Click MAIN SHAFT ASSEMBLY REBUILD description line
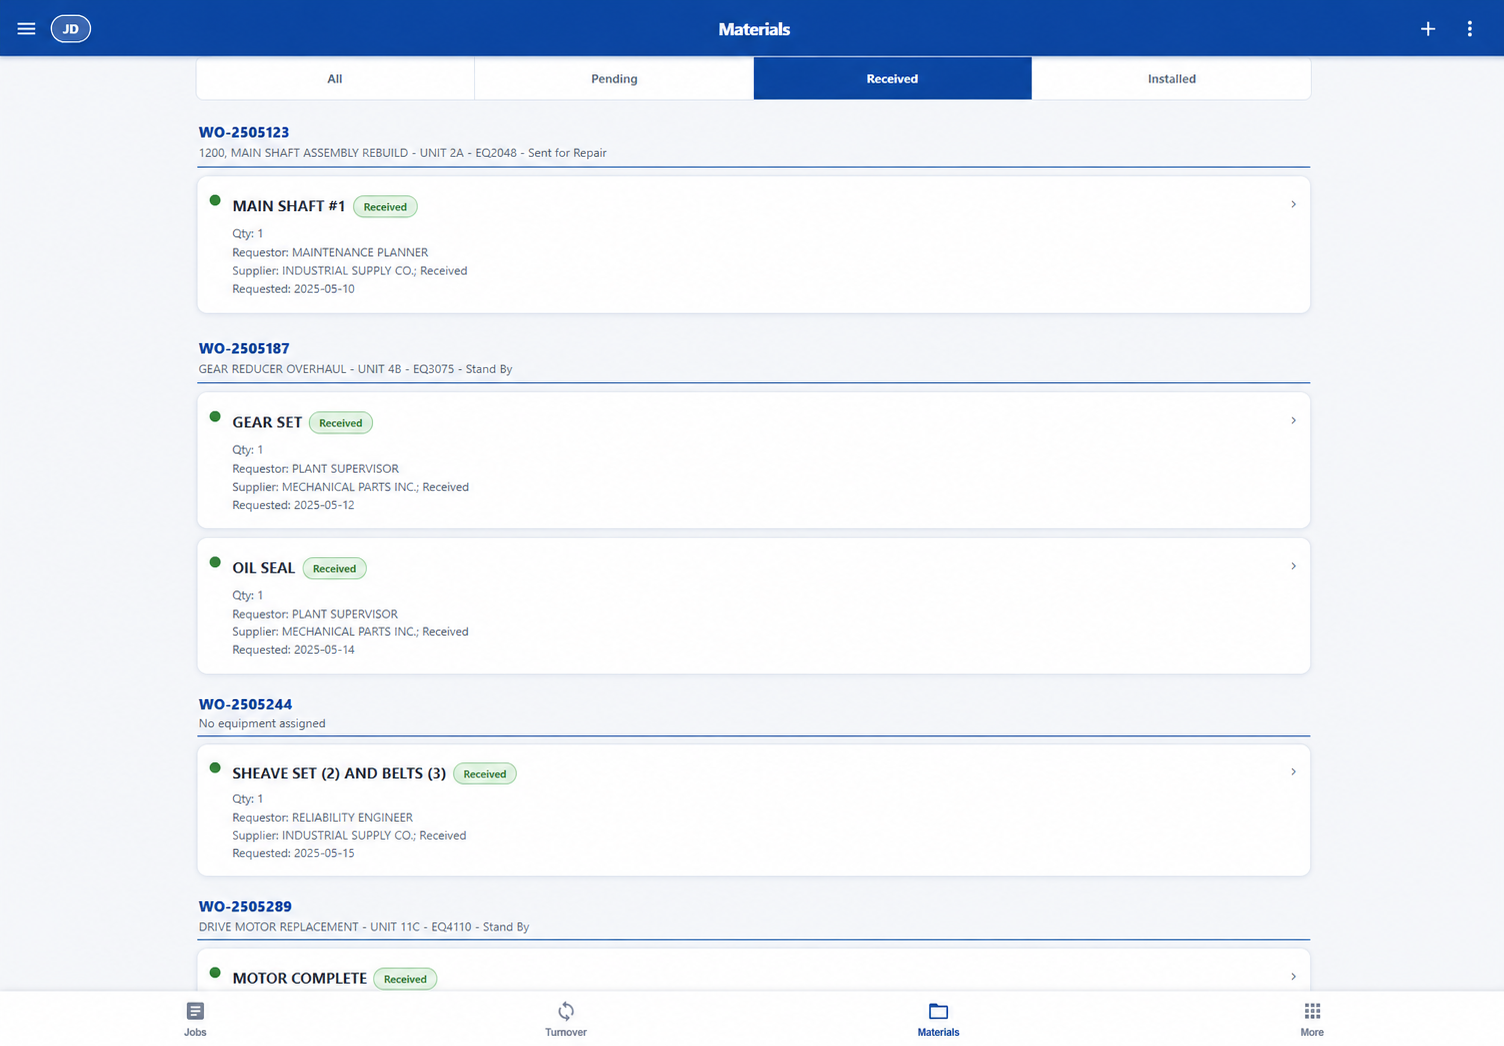This screenshot has height=1046, width=1504. pos(402,153)
